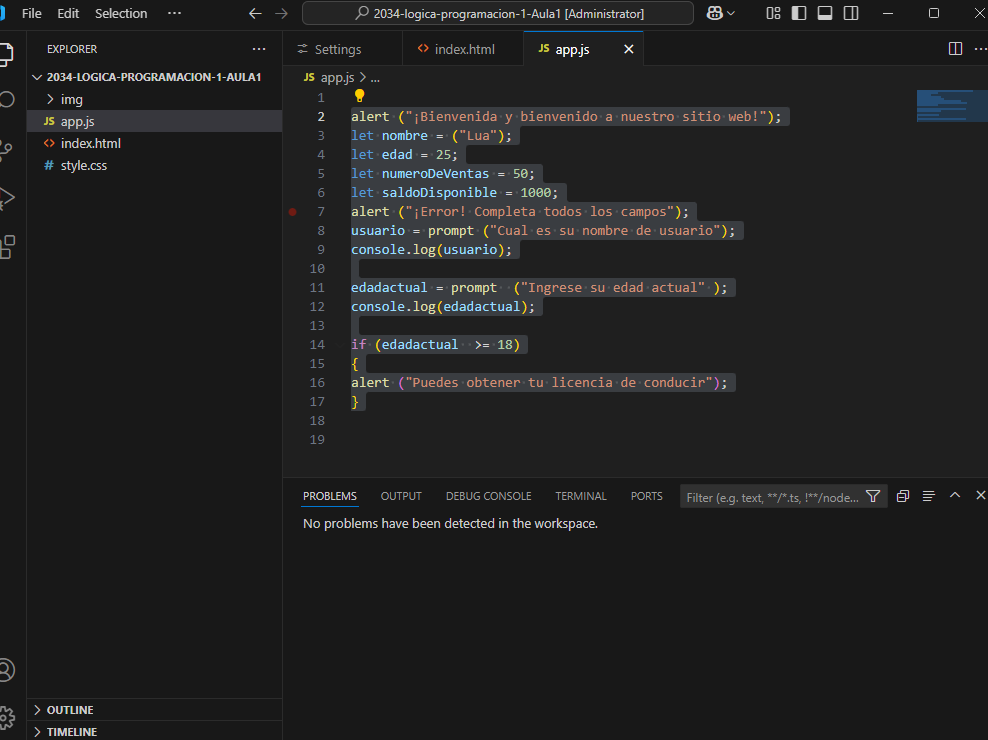Click "No problems have been detected" message
Image resolution: width=988 pixels, height=740 pixels.
tap(450, 523)
